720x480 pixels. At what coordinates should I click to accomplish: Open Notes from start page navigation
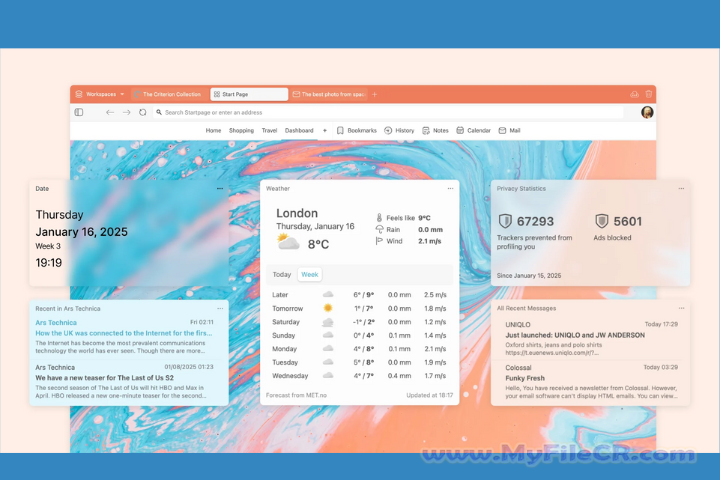pos(435,130)
